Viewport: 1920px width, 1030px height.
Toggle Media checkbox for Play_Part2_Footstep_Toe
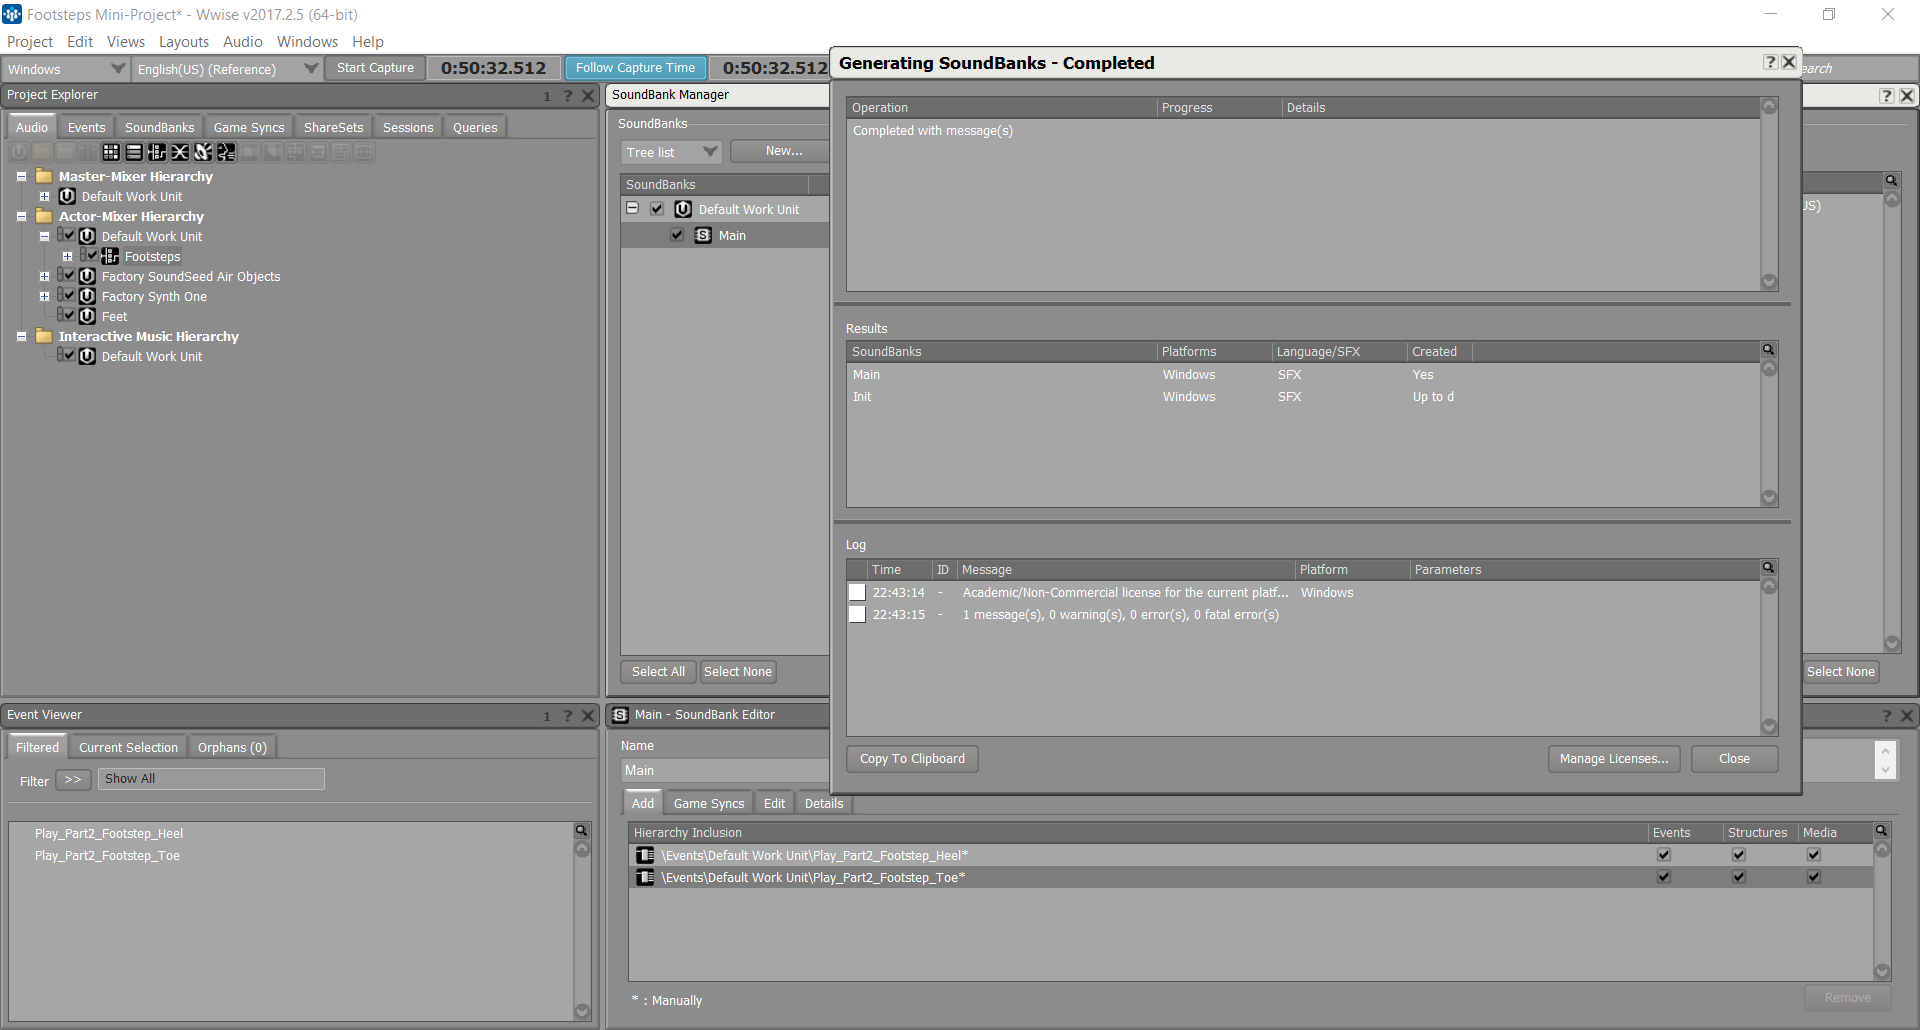1814,877
